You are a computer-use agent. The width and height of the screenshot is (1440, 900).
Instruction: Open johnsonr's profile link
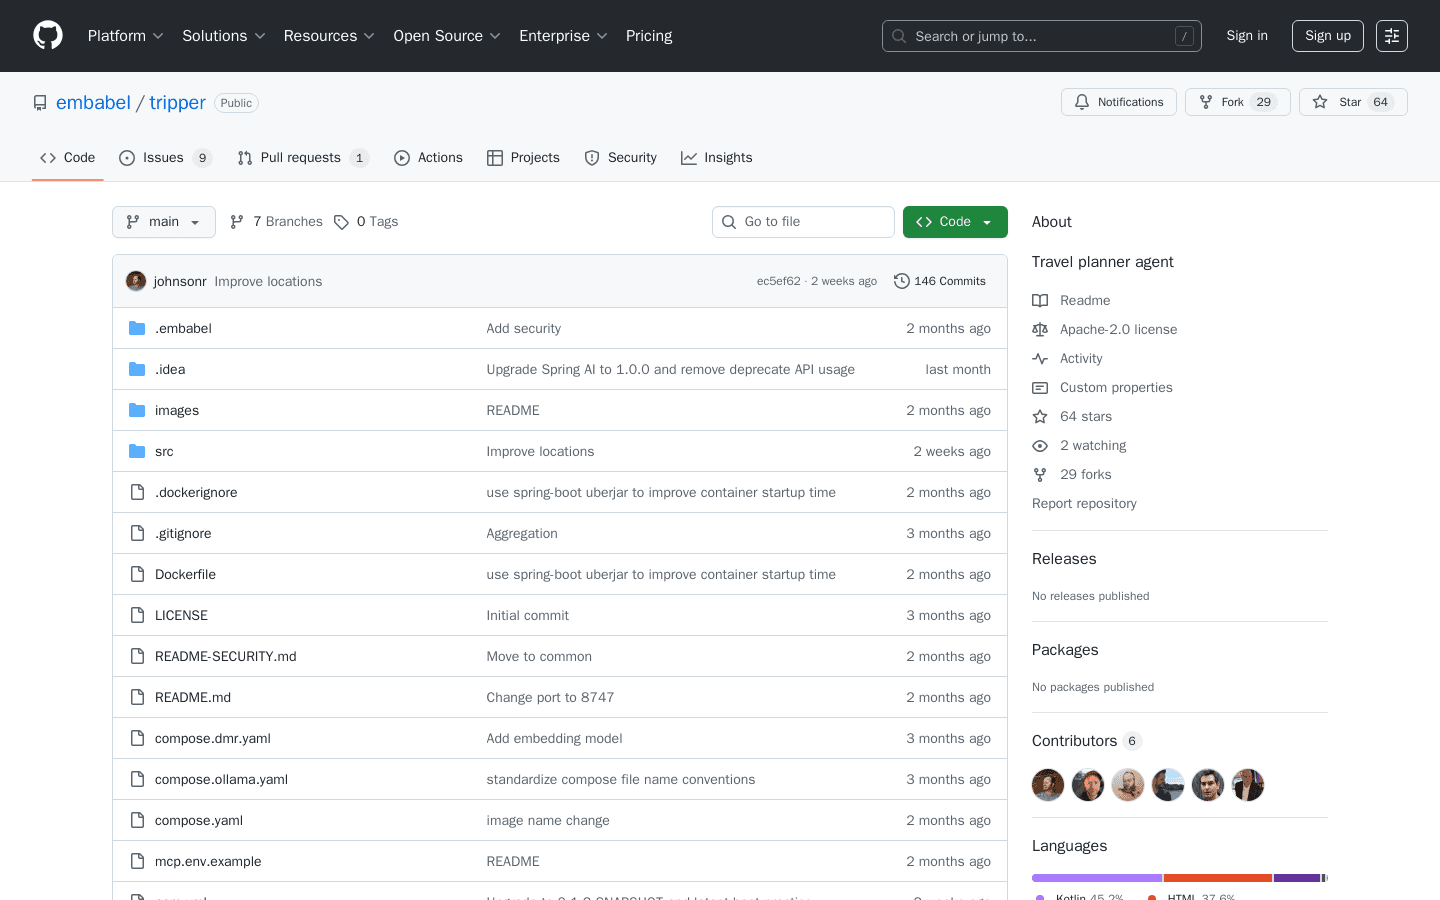point(180,281)
